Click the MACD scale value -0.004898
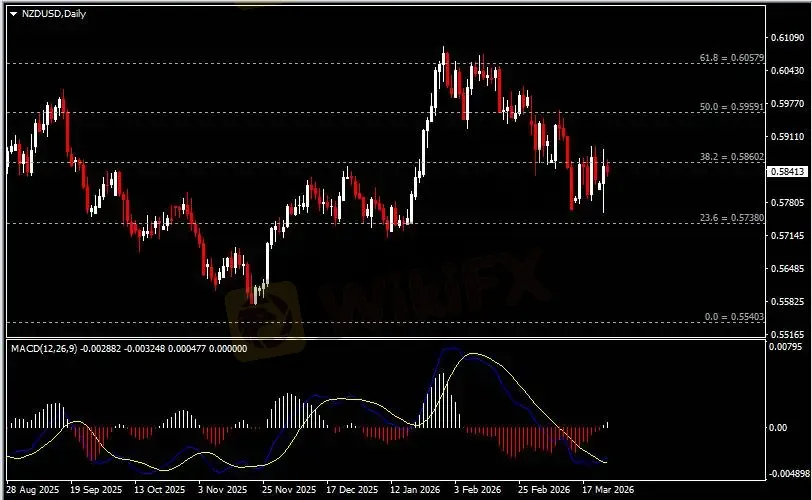 coord(789,474)
